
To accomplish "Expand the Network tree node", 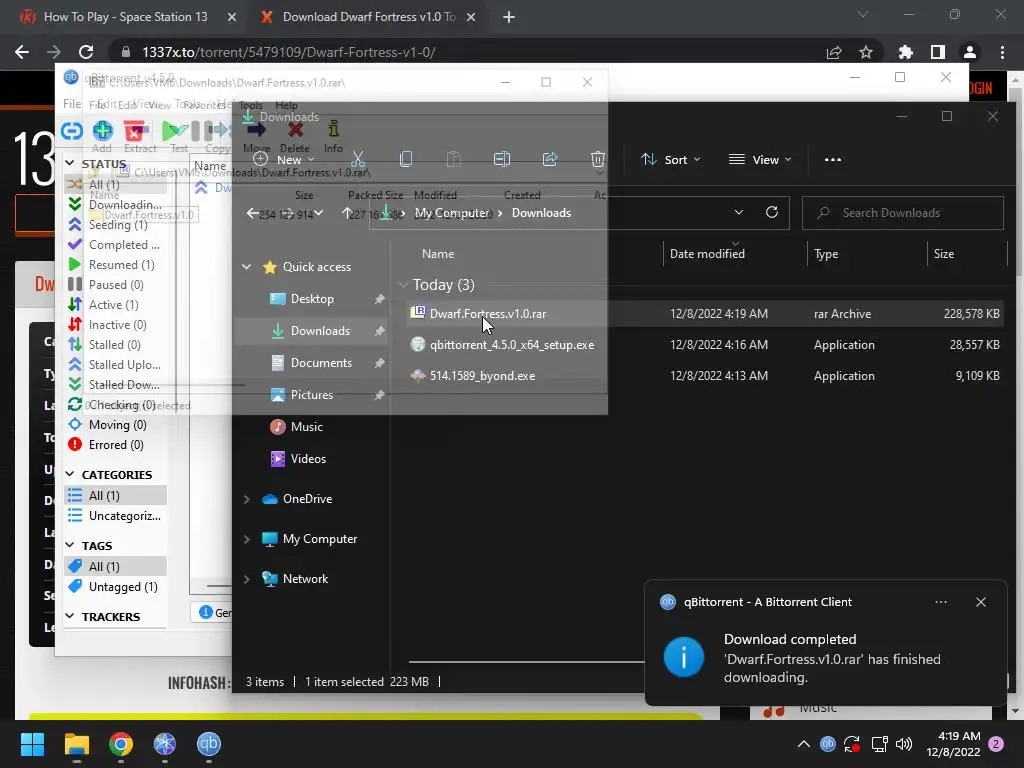I will click(246, 579).
